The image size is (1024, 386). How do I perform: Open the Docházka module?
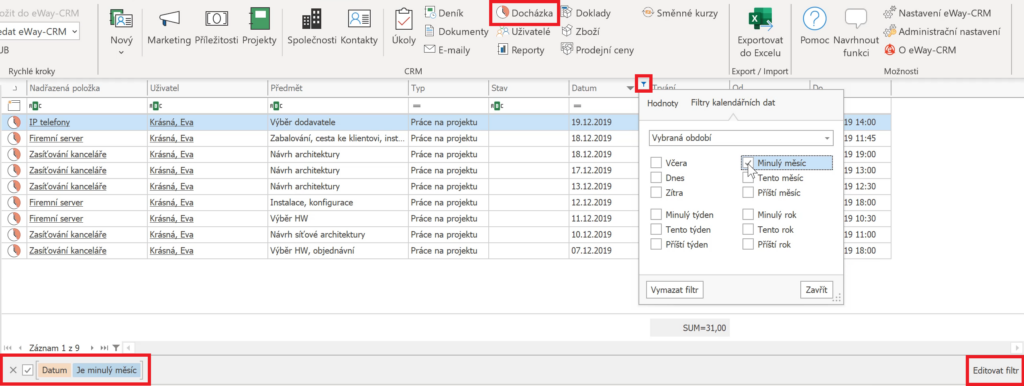click(525, 12)
